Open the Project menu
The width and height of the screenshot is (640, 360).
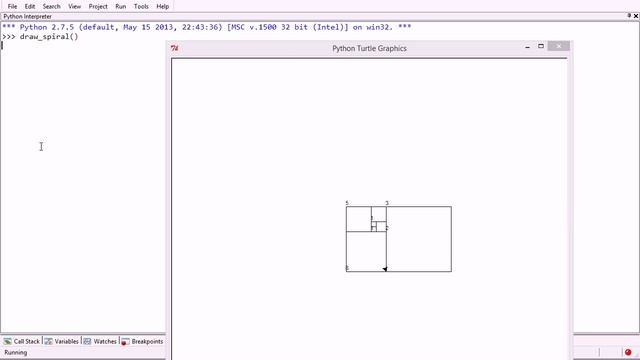[98, 7]
